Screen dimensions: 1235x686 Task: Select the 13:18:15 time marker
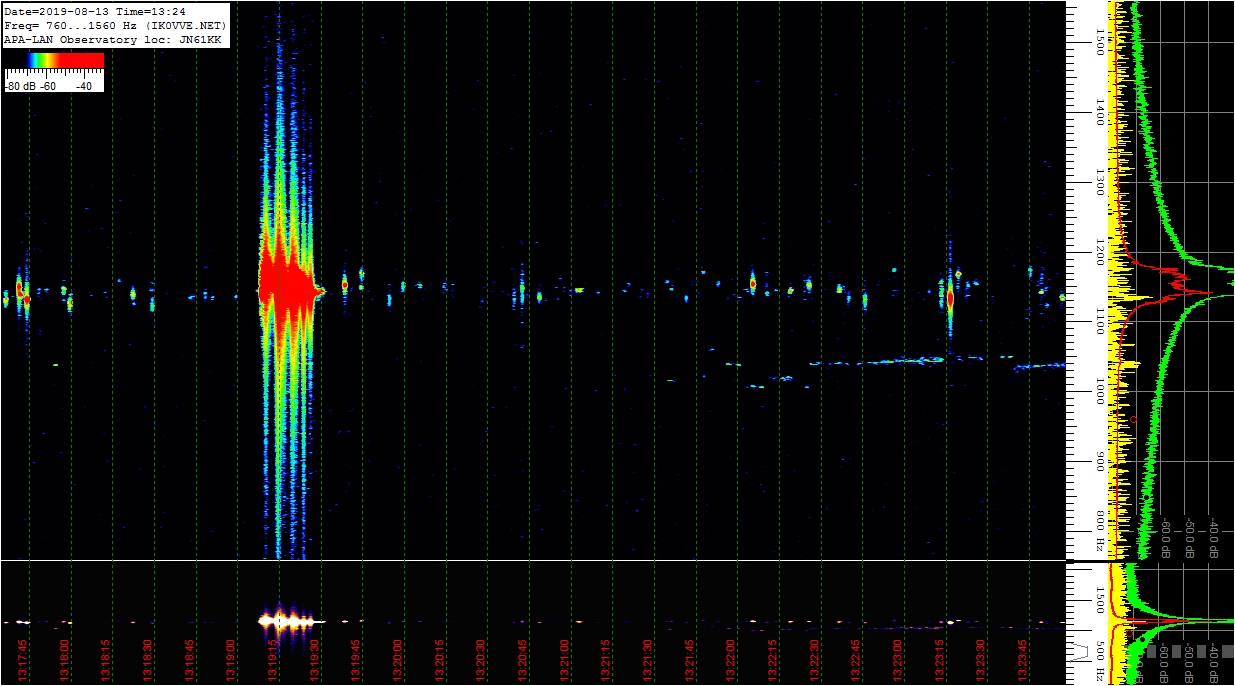coord(106,662)
